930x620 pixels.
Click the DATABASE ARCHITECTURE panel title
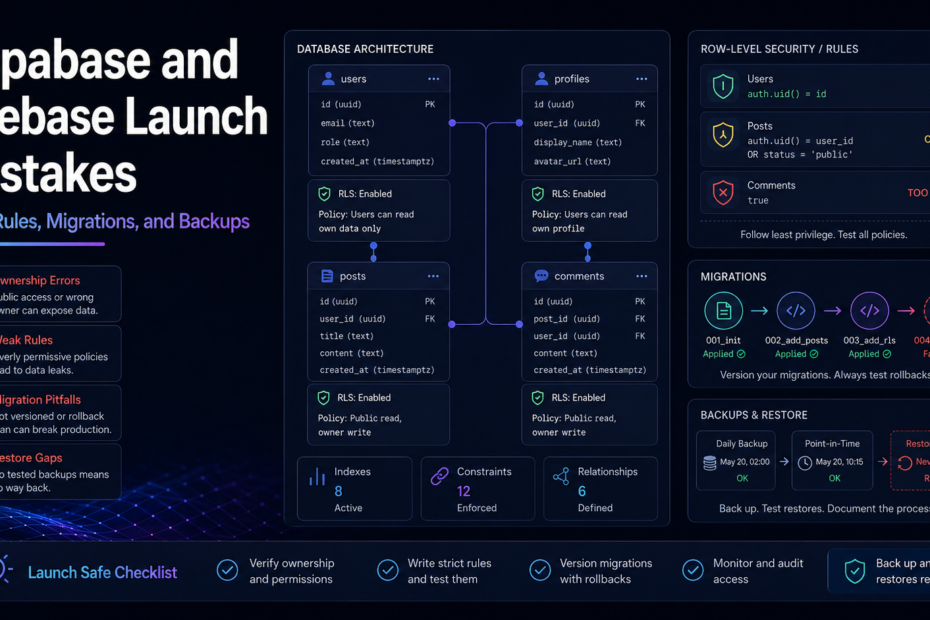tap(365, 49)
